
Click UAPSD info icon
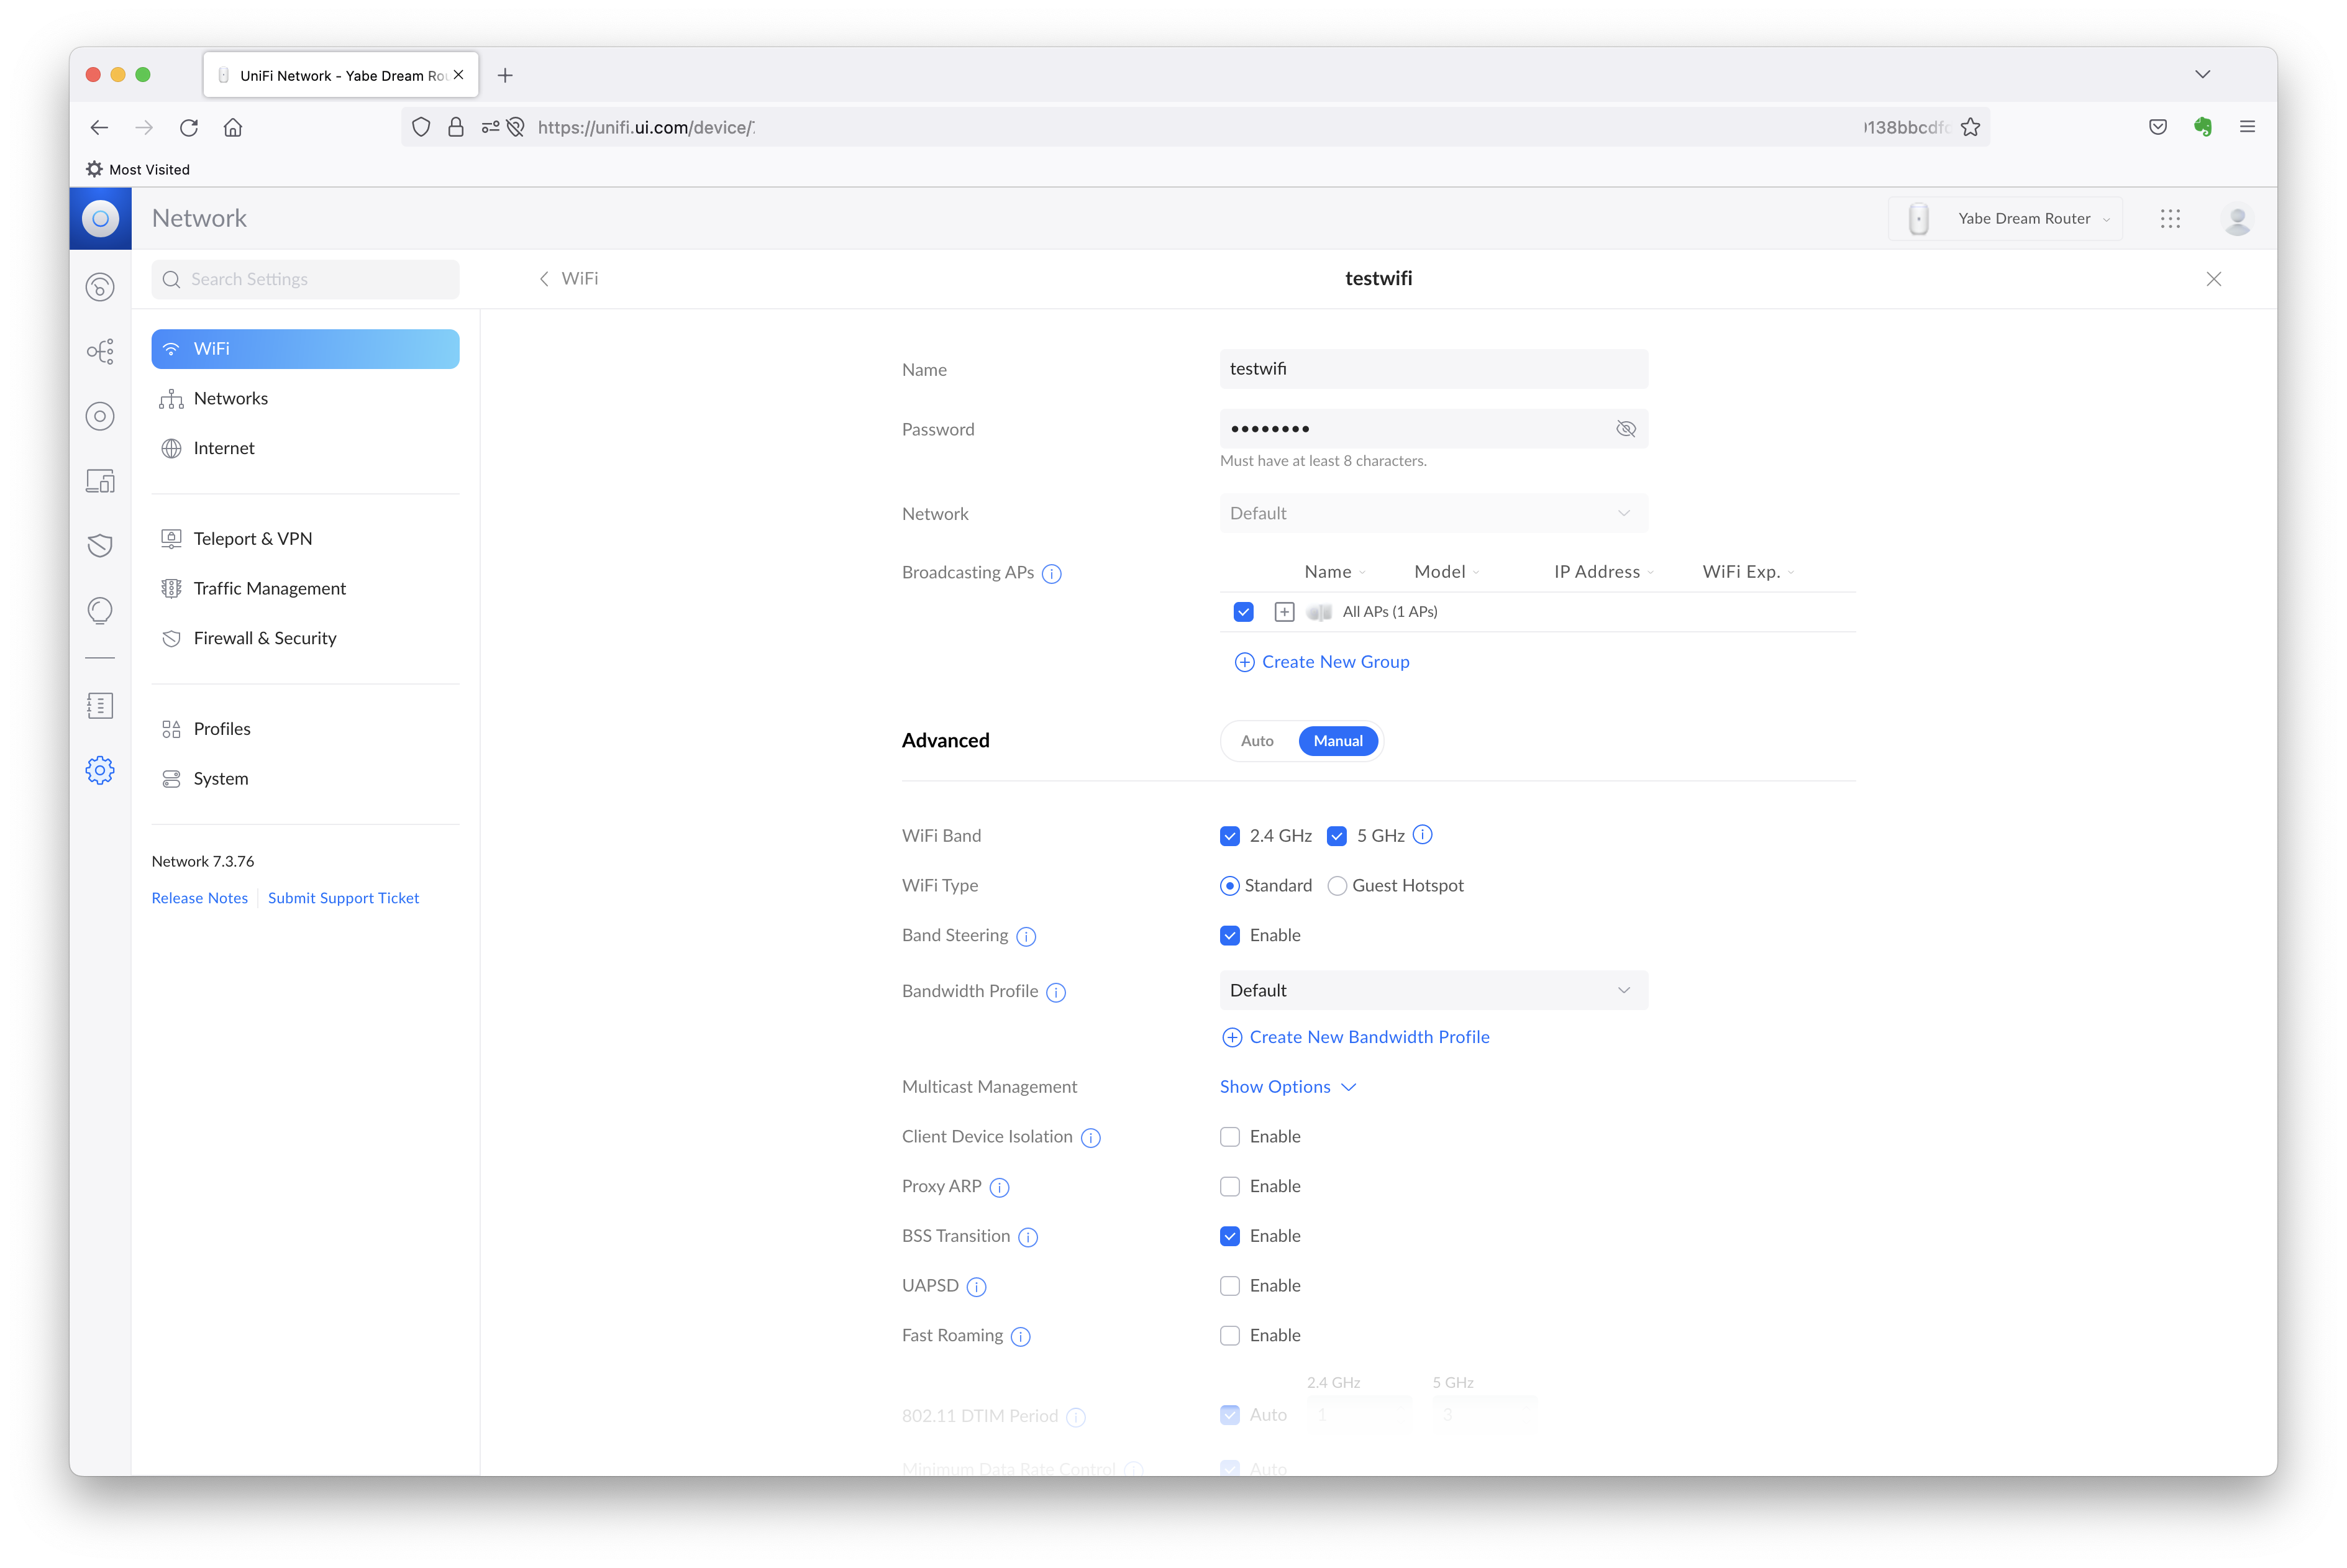click(976, 1286)
